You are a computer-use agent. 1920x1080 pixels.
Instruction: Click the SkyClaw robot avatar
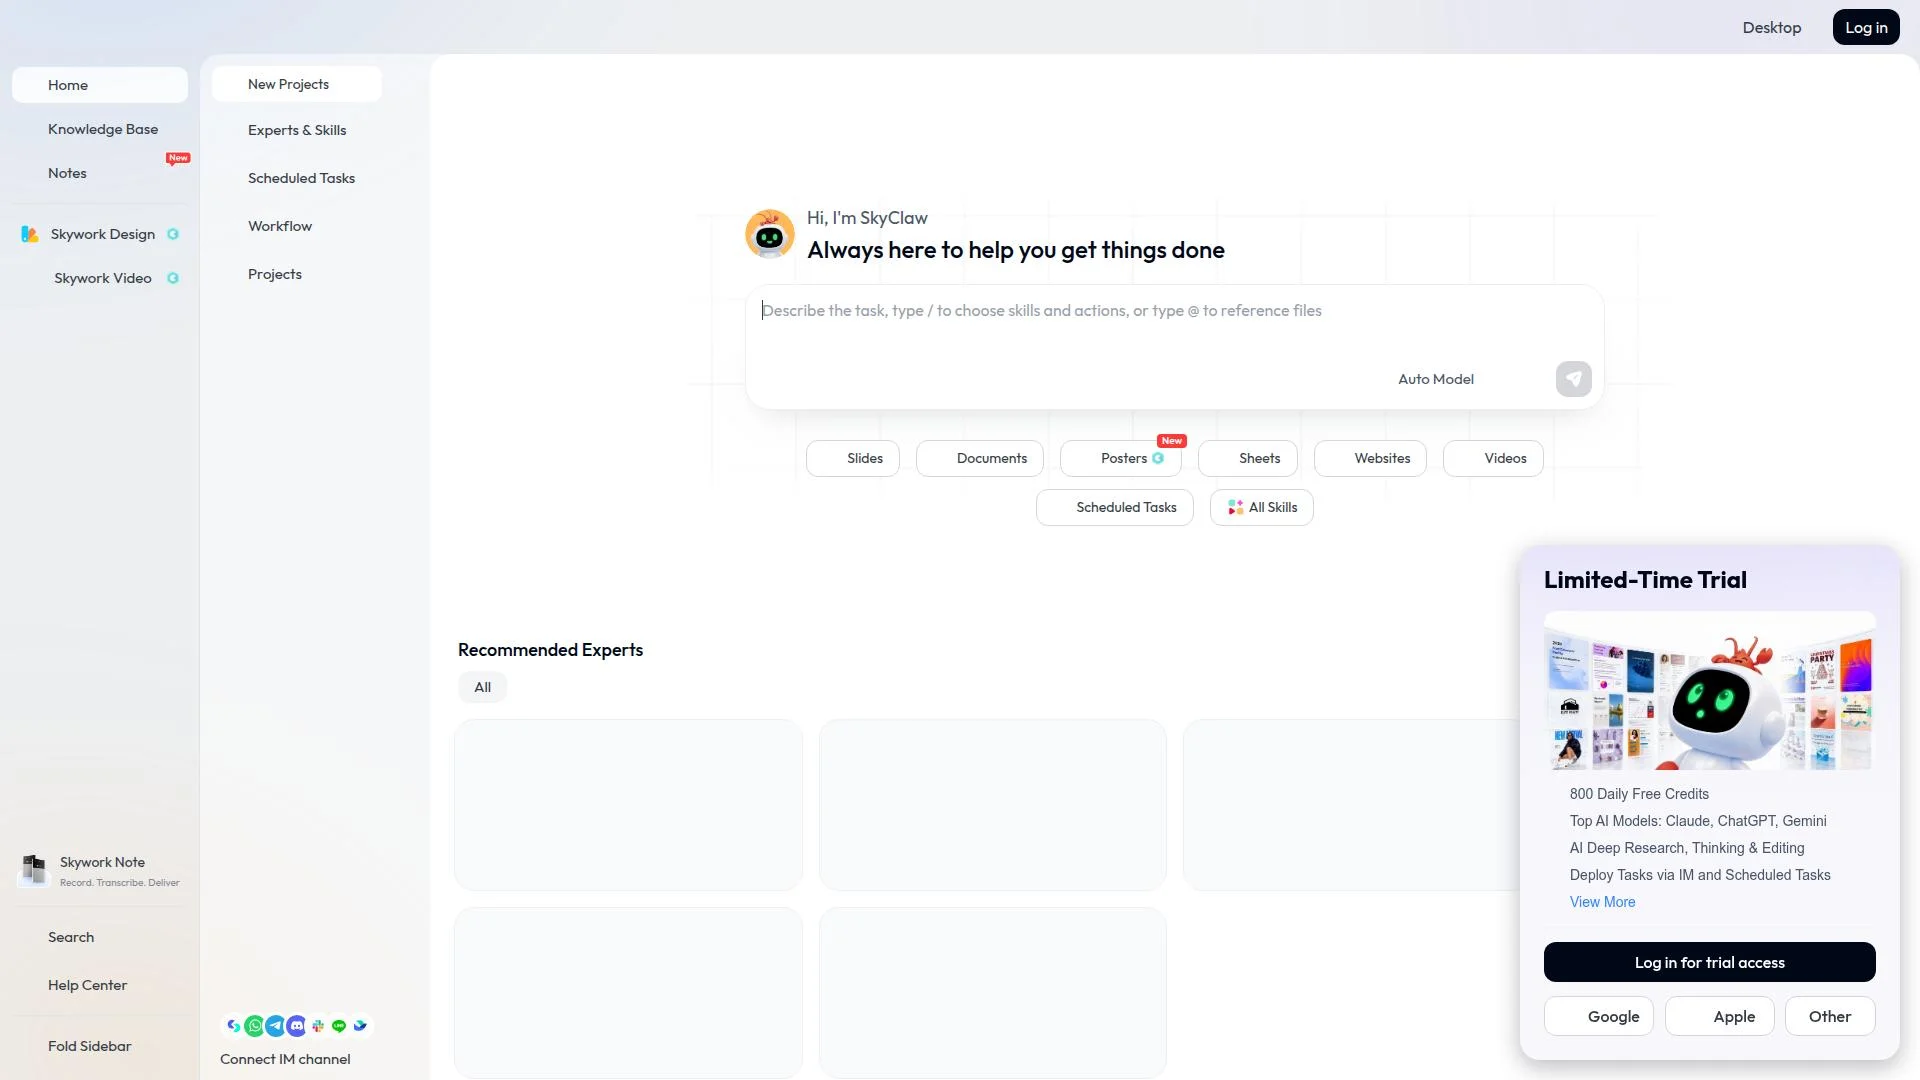tap(770, 234)
